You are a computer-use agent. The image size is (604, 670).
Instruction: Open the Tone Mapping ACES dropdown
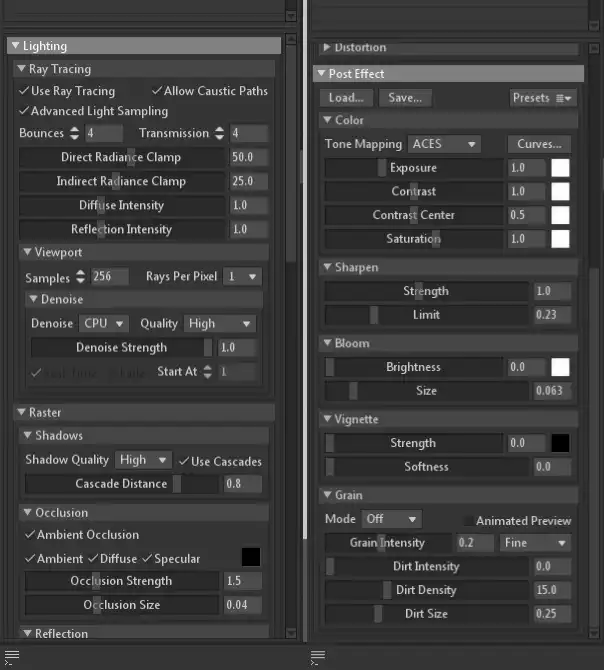click(444, 144)
